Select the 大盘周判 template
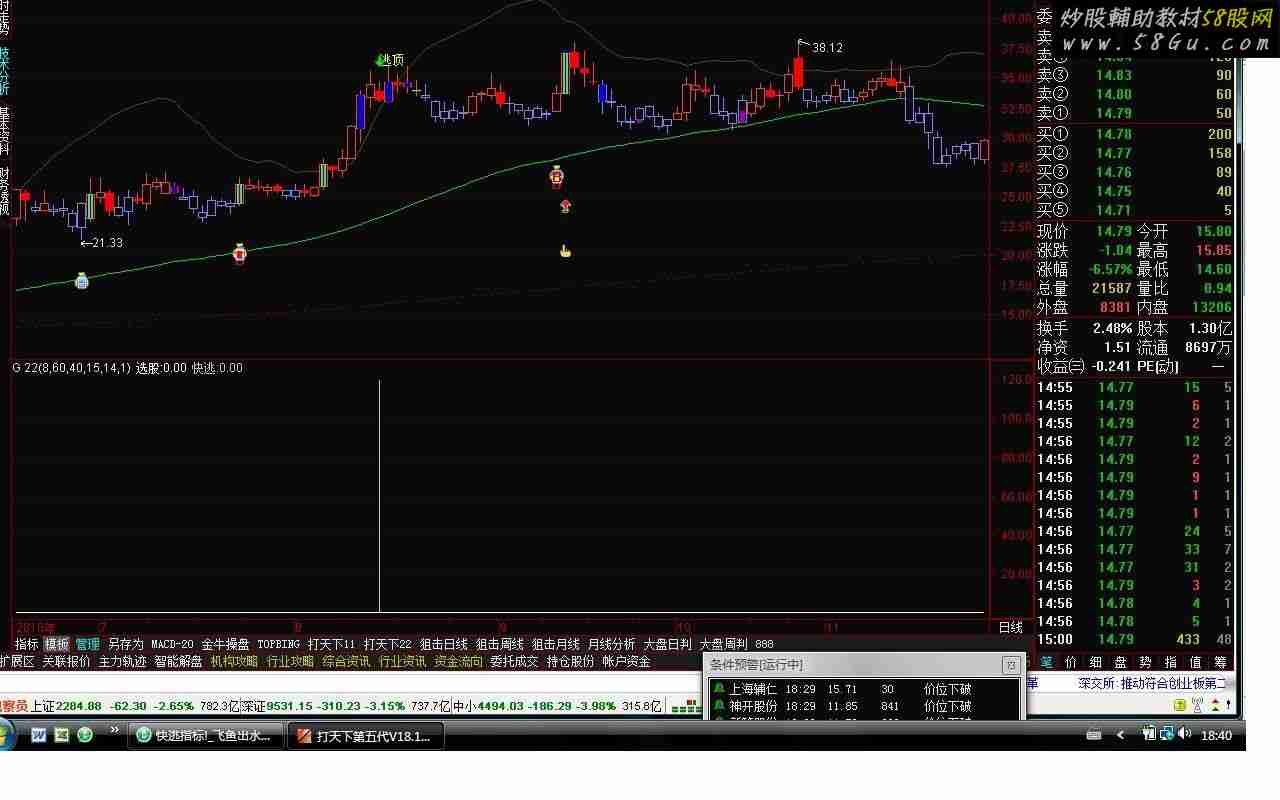1280x800 pixels. 723,644
